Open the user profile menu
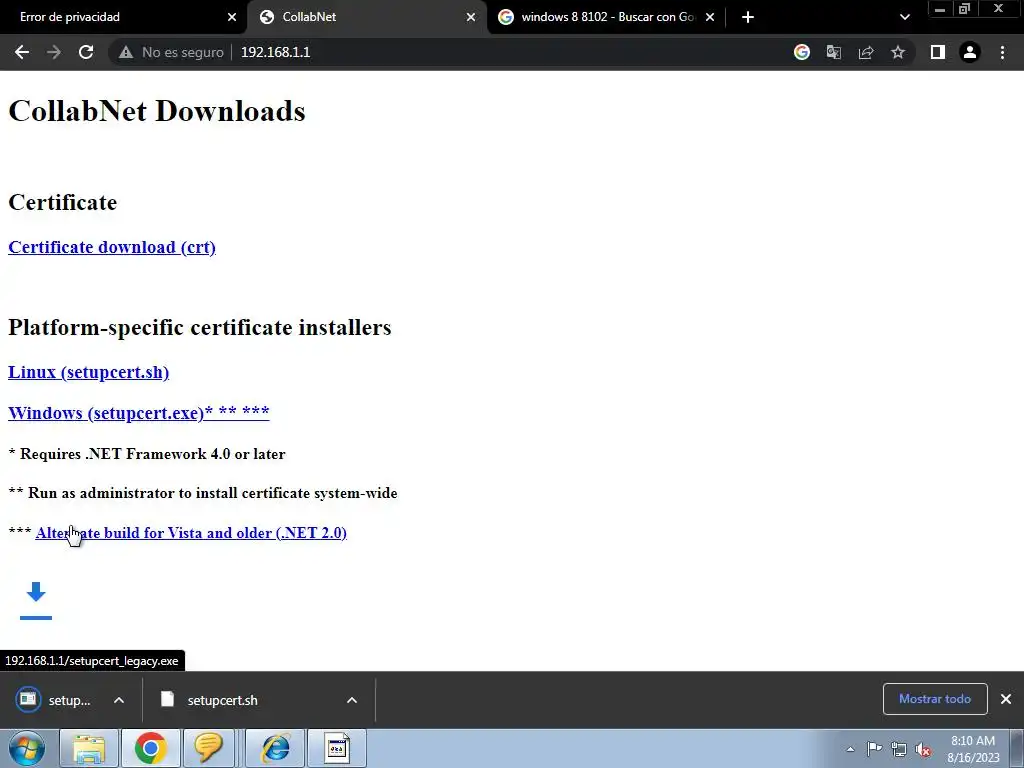The image size is (1024, 768). click(x=970, y=52)
